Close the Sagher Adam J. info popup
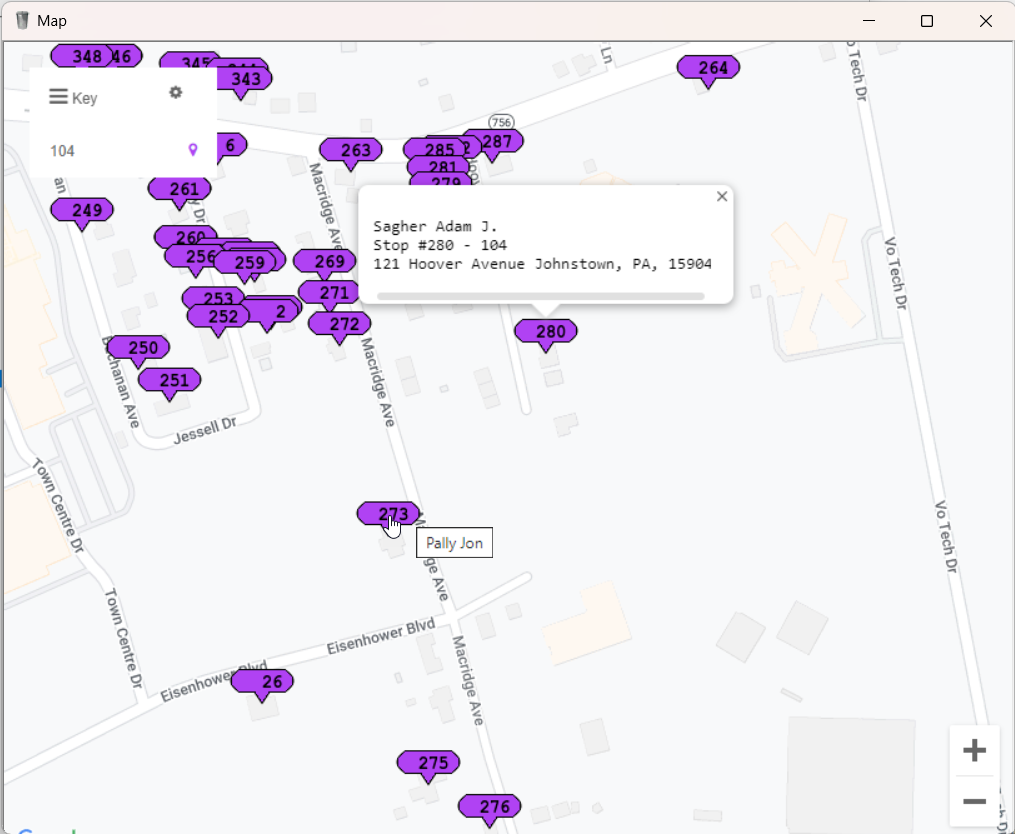The height and width of the screenshot is (834, 1015). 722,196
